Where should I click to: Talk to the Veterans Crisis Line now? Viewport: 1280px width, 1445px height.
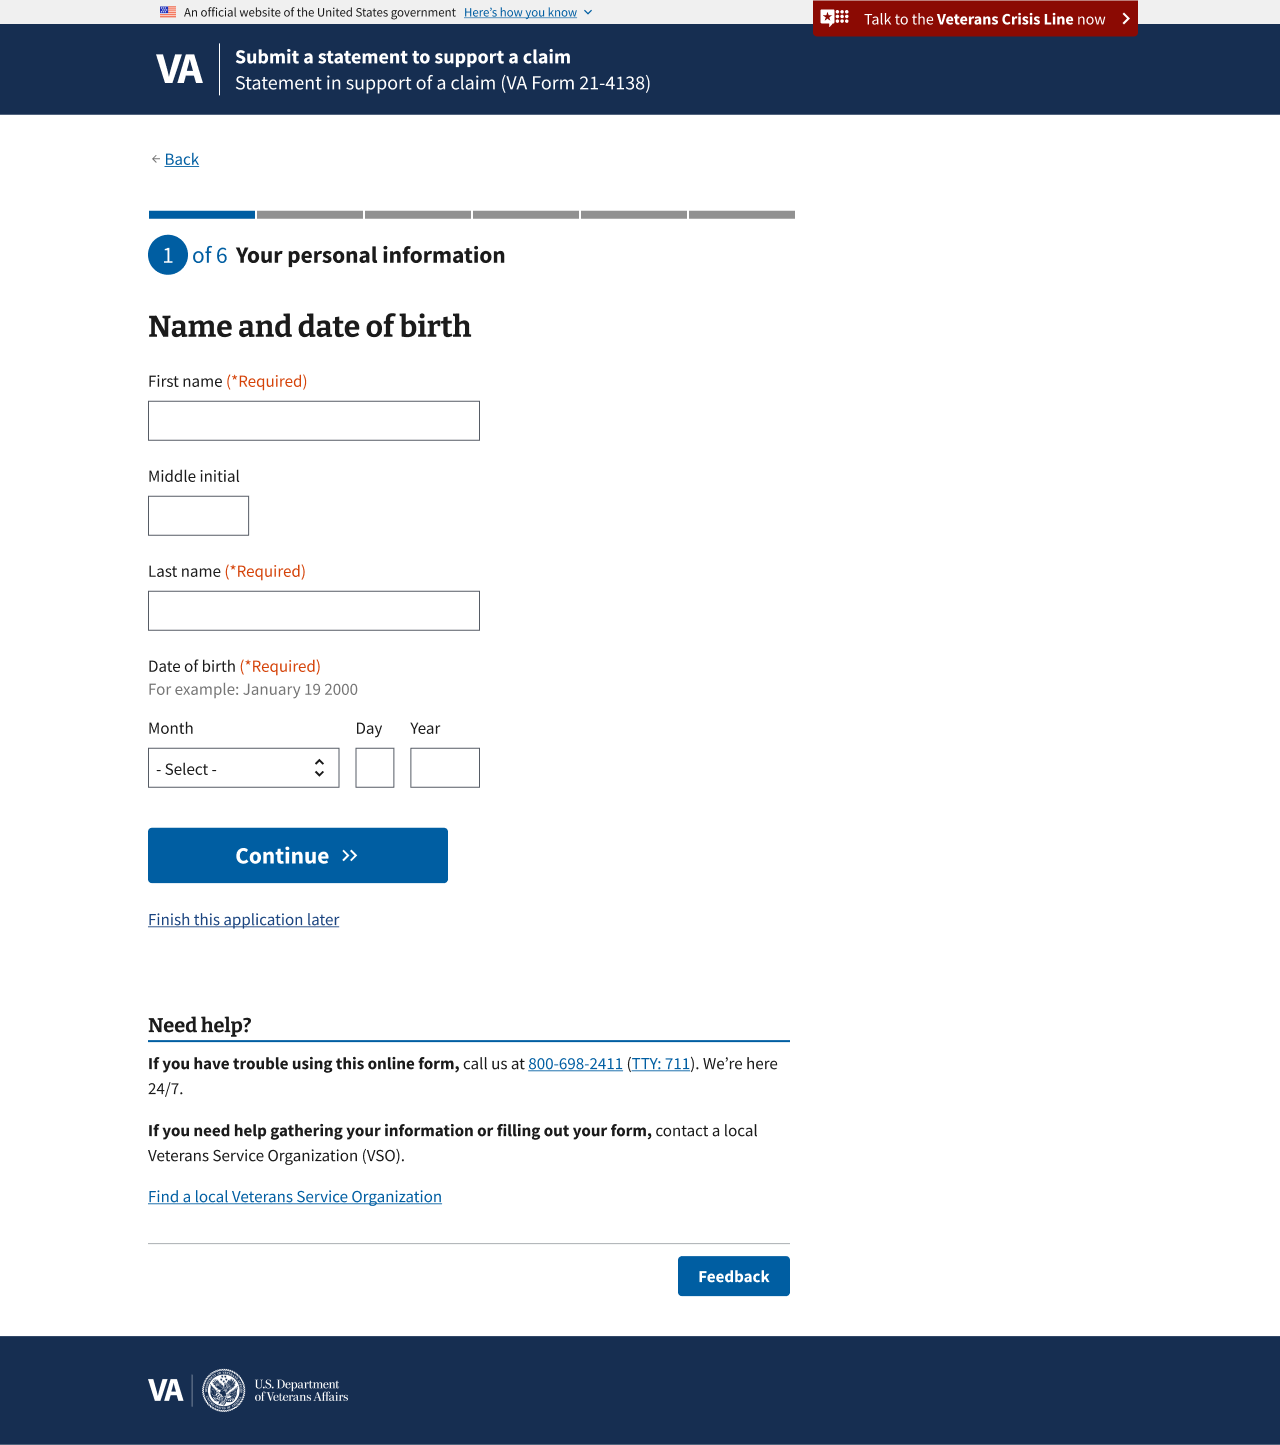976,19
